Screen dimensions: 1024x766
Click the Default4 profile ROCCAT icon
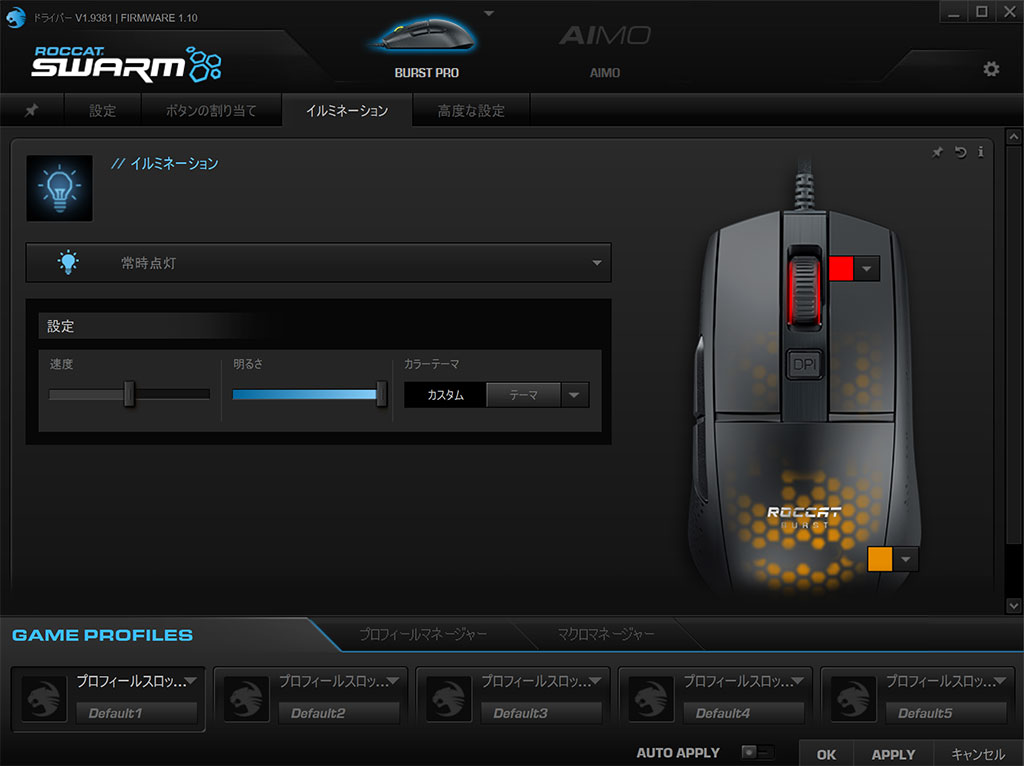[x=651, y=699]
